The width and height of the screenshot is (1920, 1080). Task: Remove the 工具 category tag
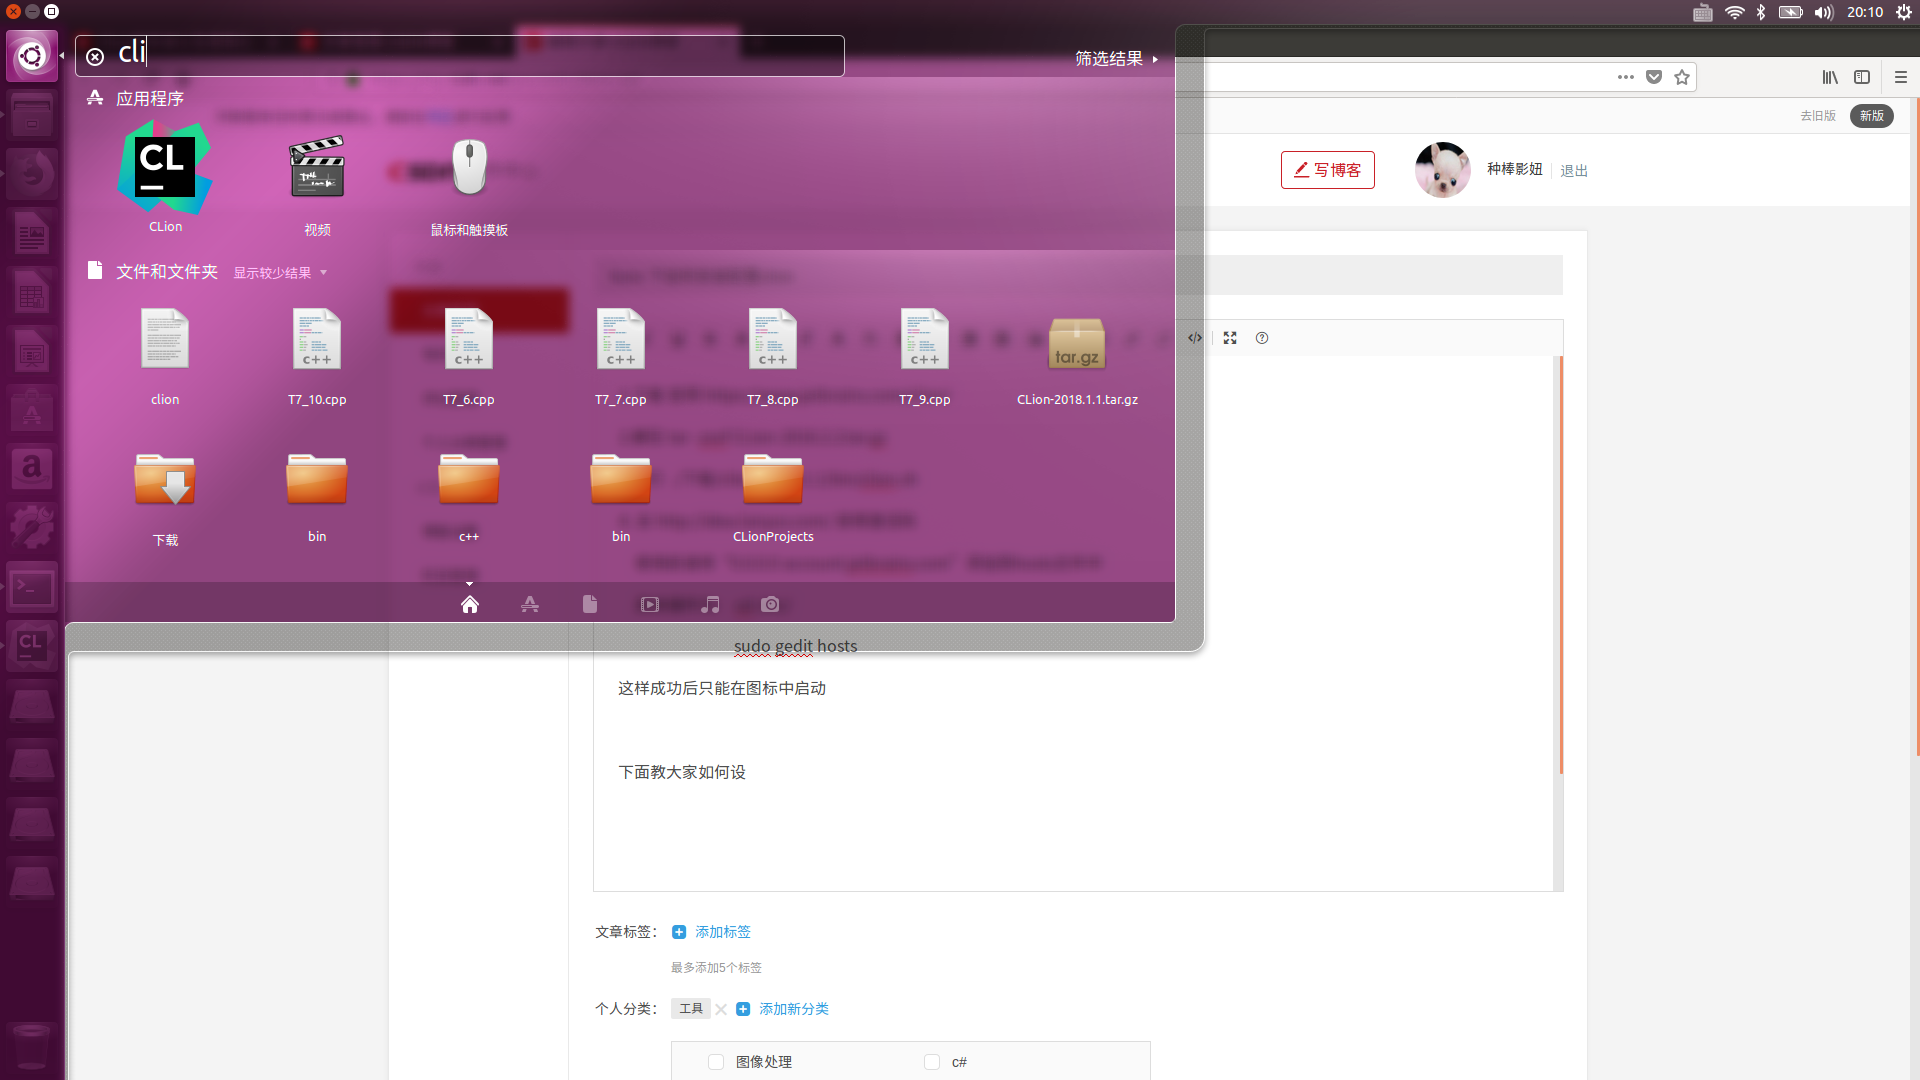pos(721,1009)
